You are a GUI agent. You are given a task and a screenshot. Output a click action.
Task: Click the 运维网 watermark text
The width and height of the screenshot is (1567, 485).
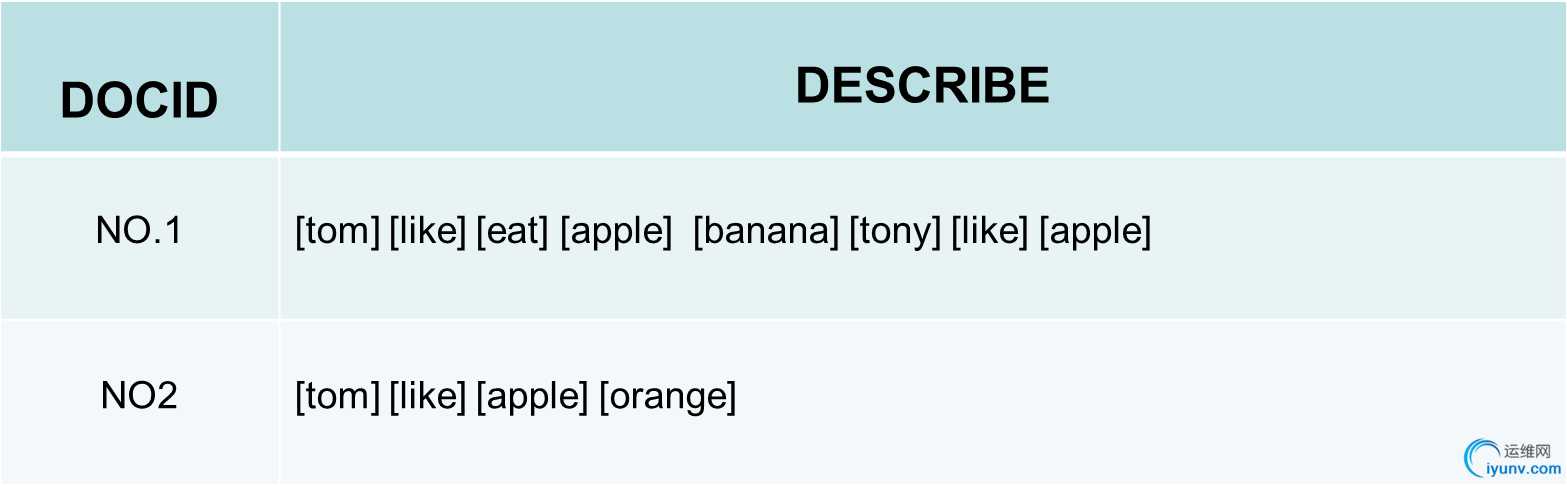(1527, 451)
